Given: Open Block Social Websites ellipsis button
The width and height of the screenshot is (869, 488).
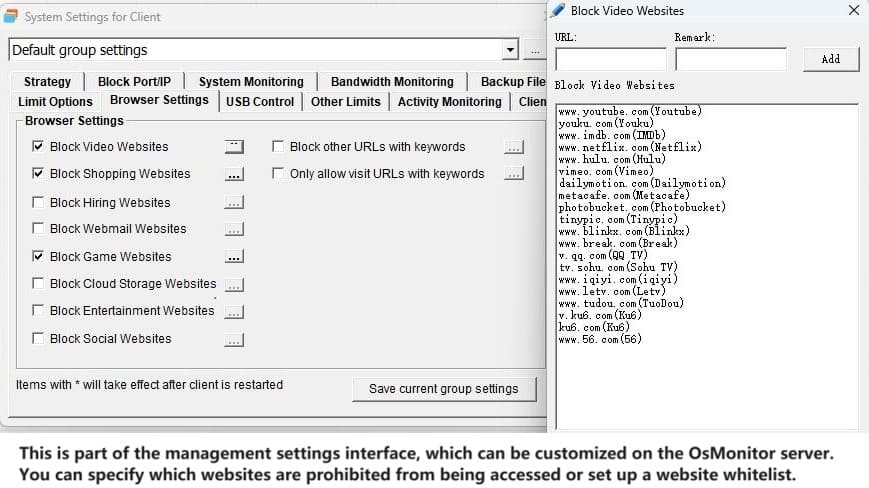Looking at the screenshot, I should tap(234, 340).
